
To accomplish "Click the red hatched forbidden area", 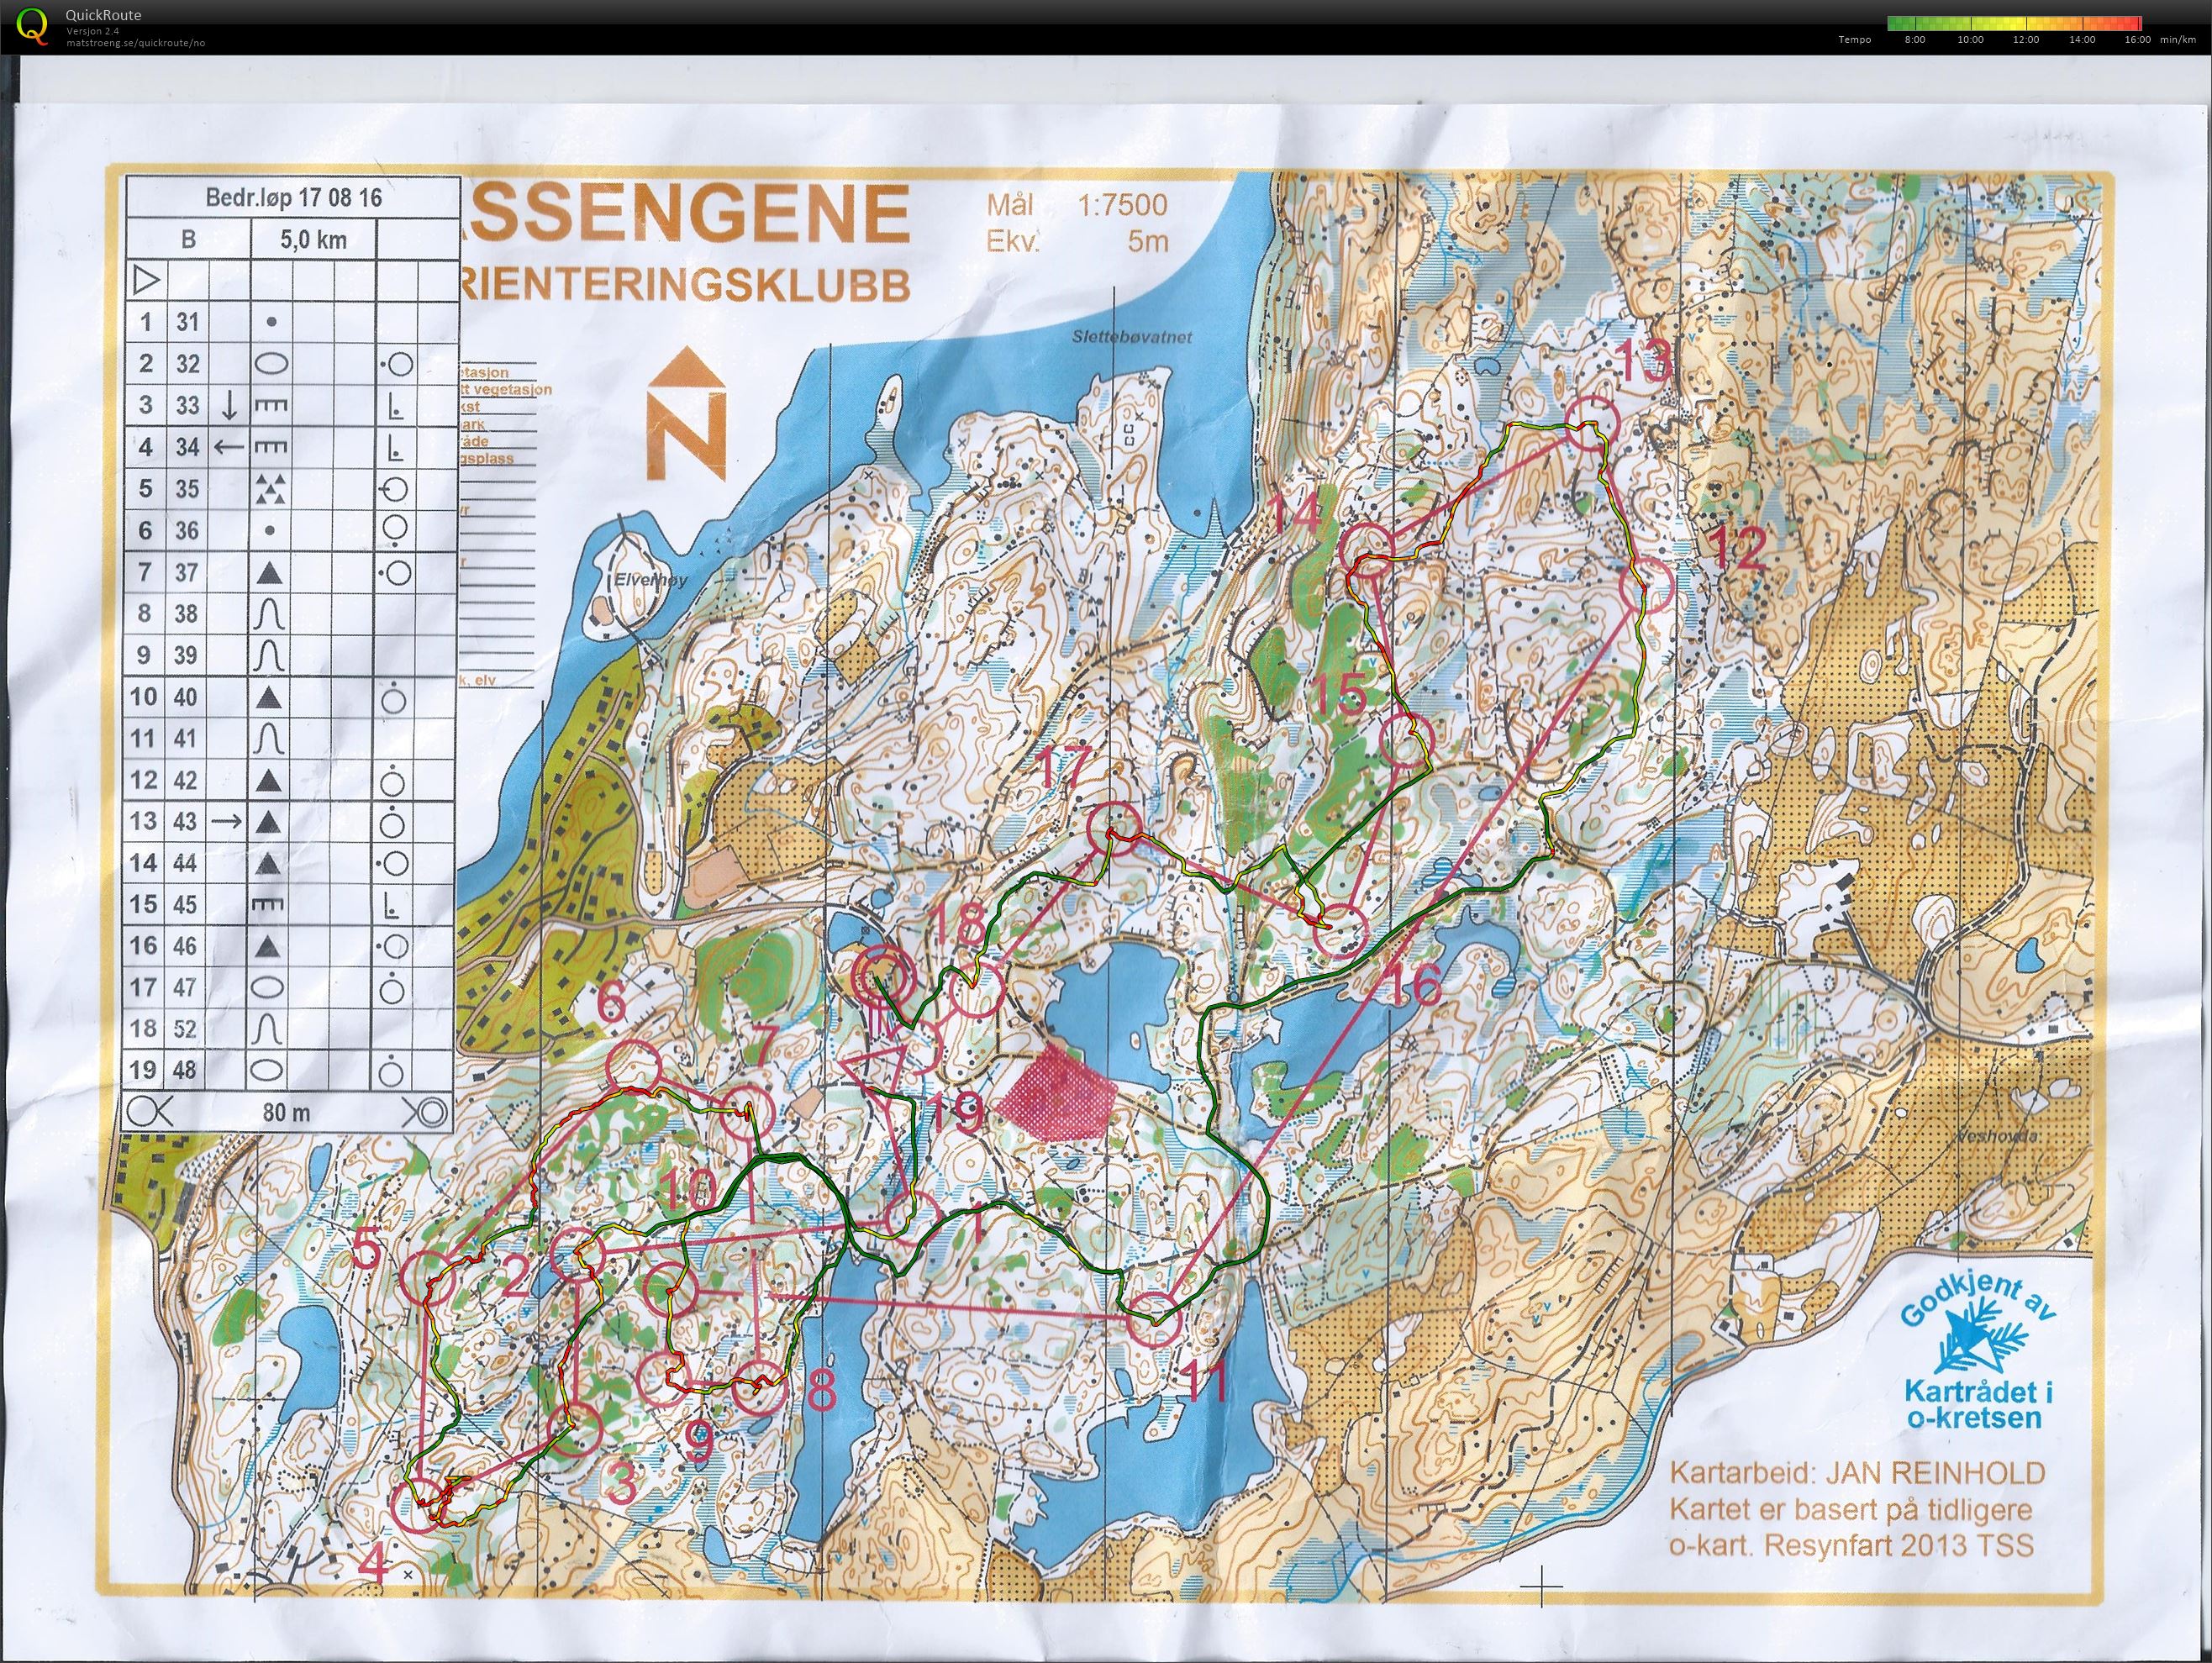I will (x=1056, y=1093).
